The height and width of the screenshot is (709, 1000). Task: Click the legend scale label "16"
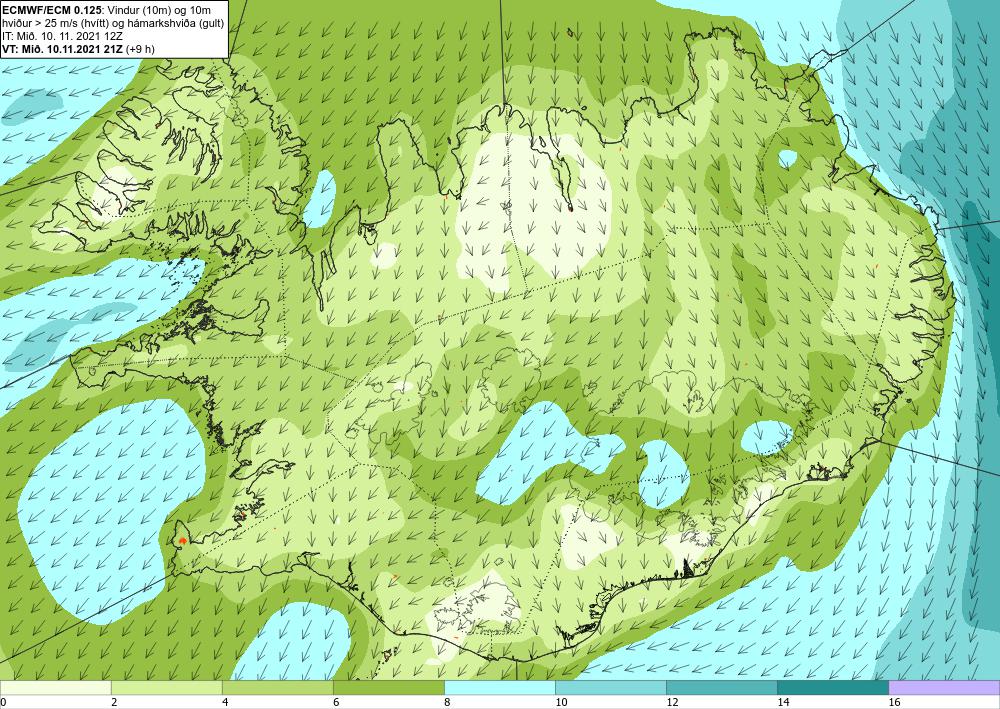(894, 703)
